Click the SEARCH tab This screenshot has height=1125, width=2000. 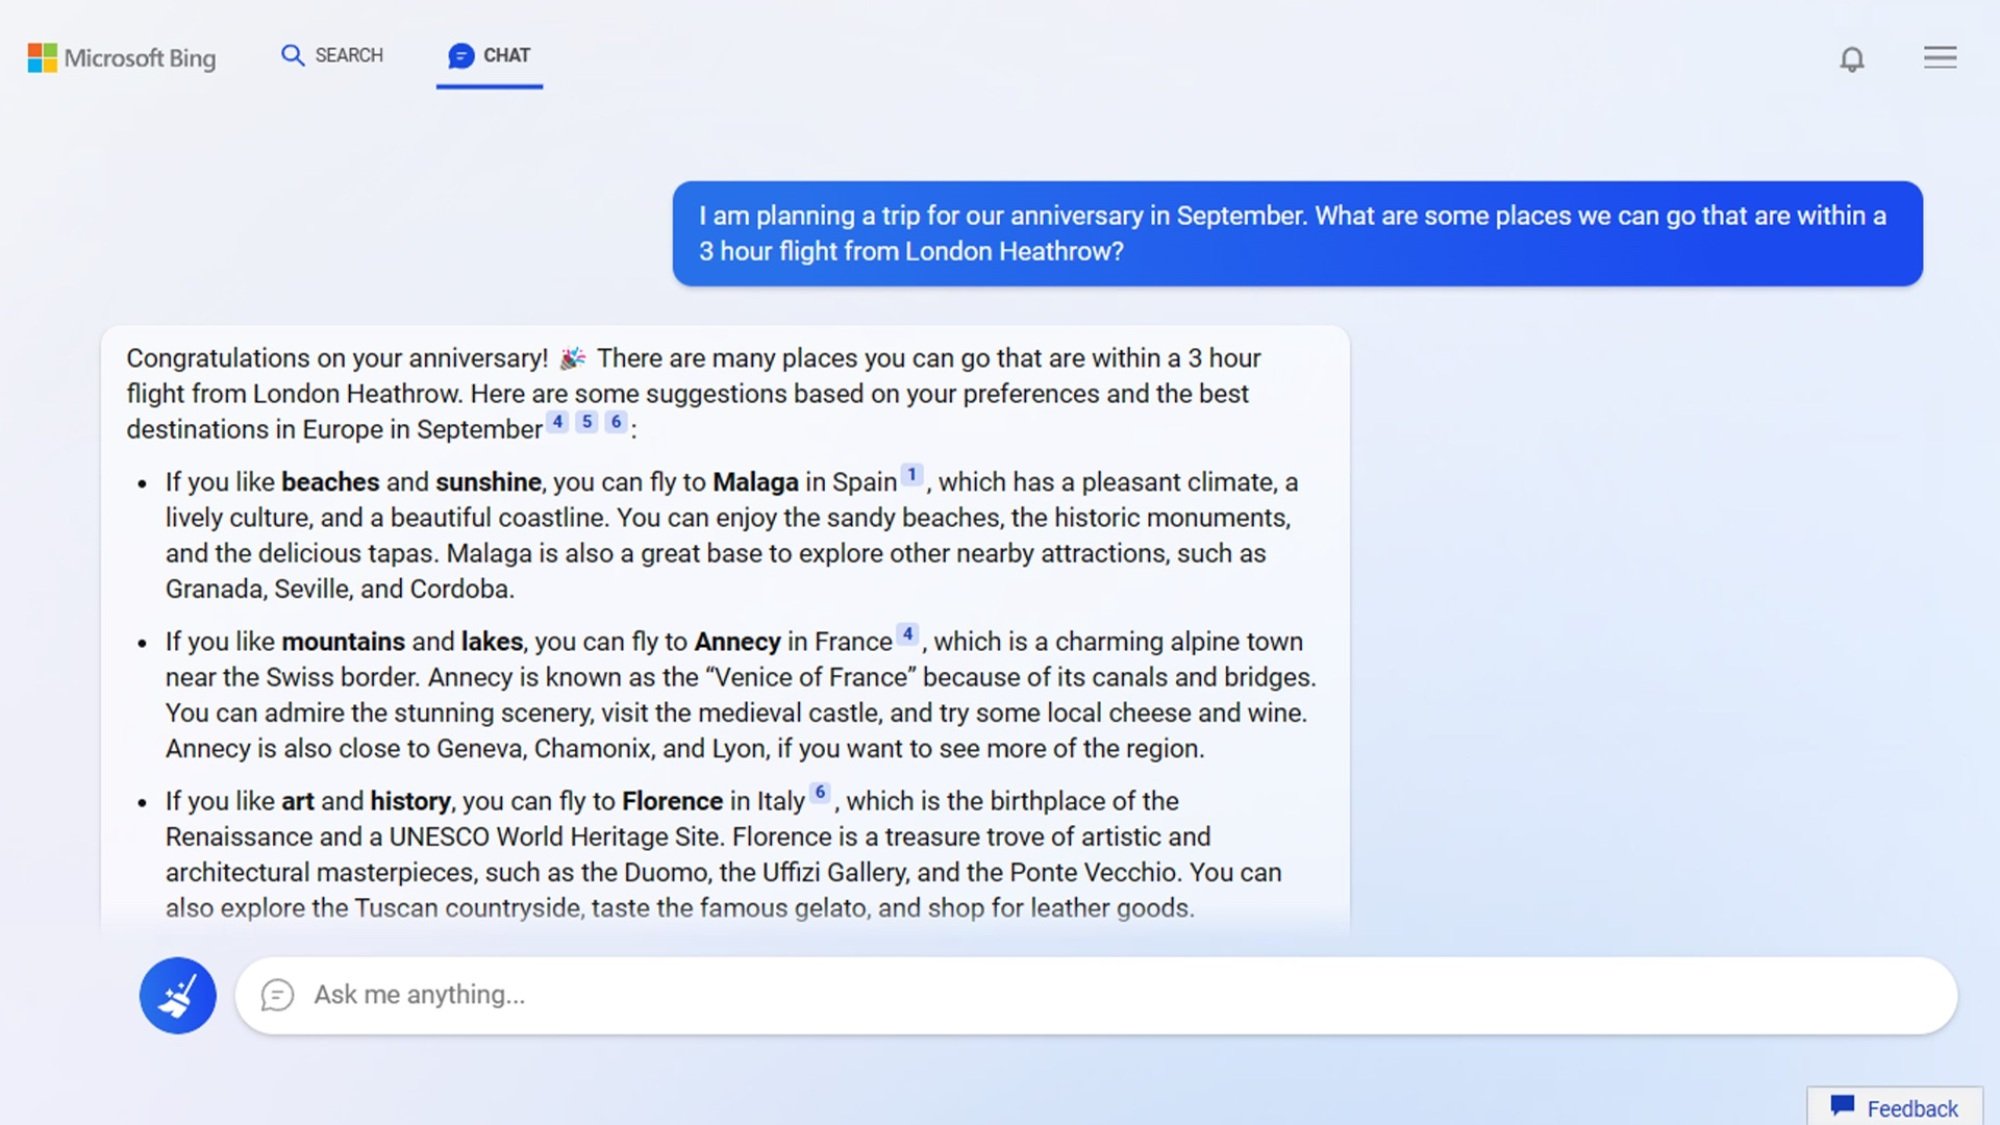331,55
